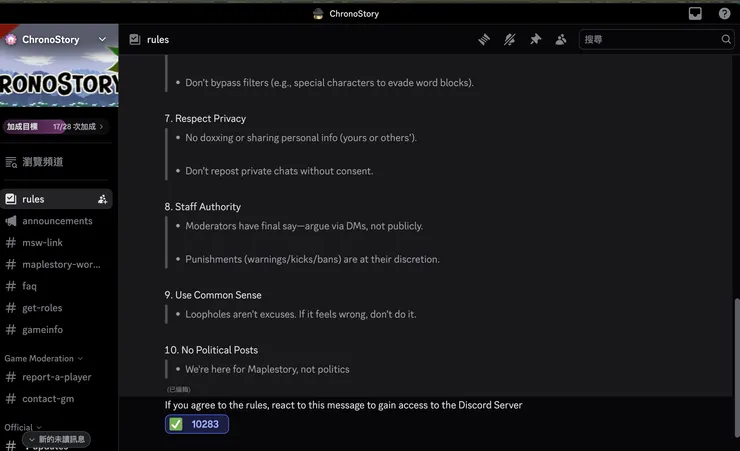Collapse the Game Moderation category
Viewport: 740px width, 451px height.
tap(43, 358)
